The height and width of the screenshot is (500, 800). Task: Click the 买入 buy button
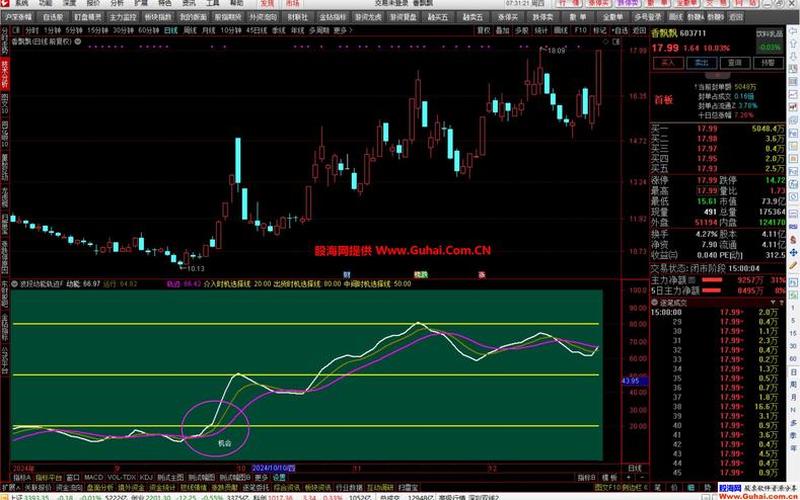[x=668, y=63]
